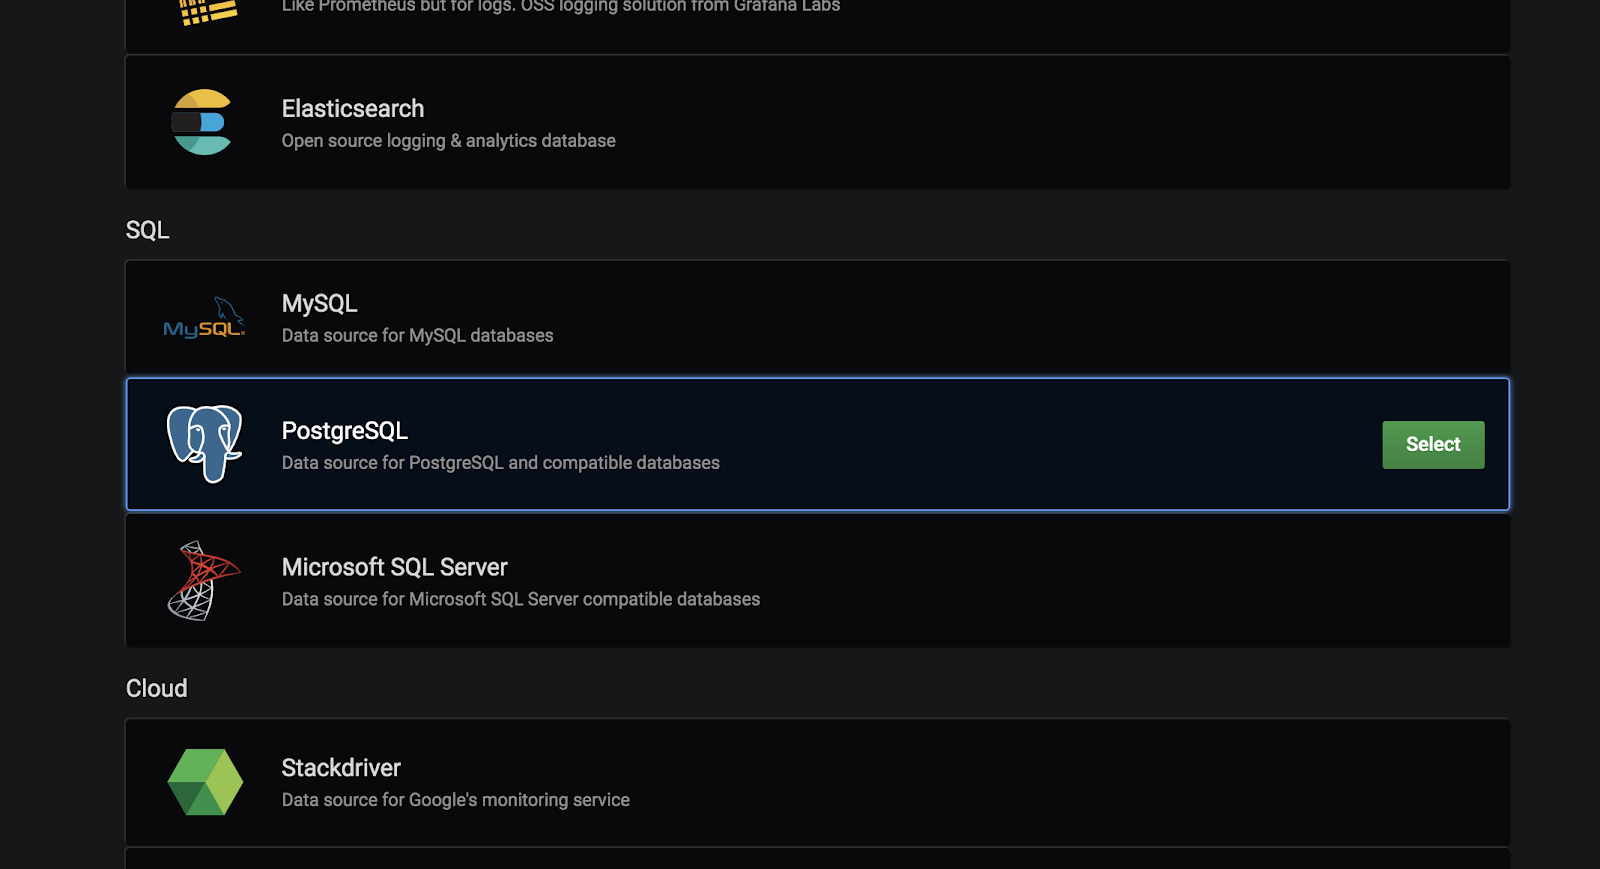
Task: Click the Elasticsearch logo icon
Action: 203,122
